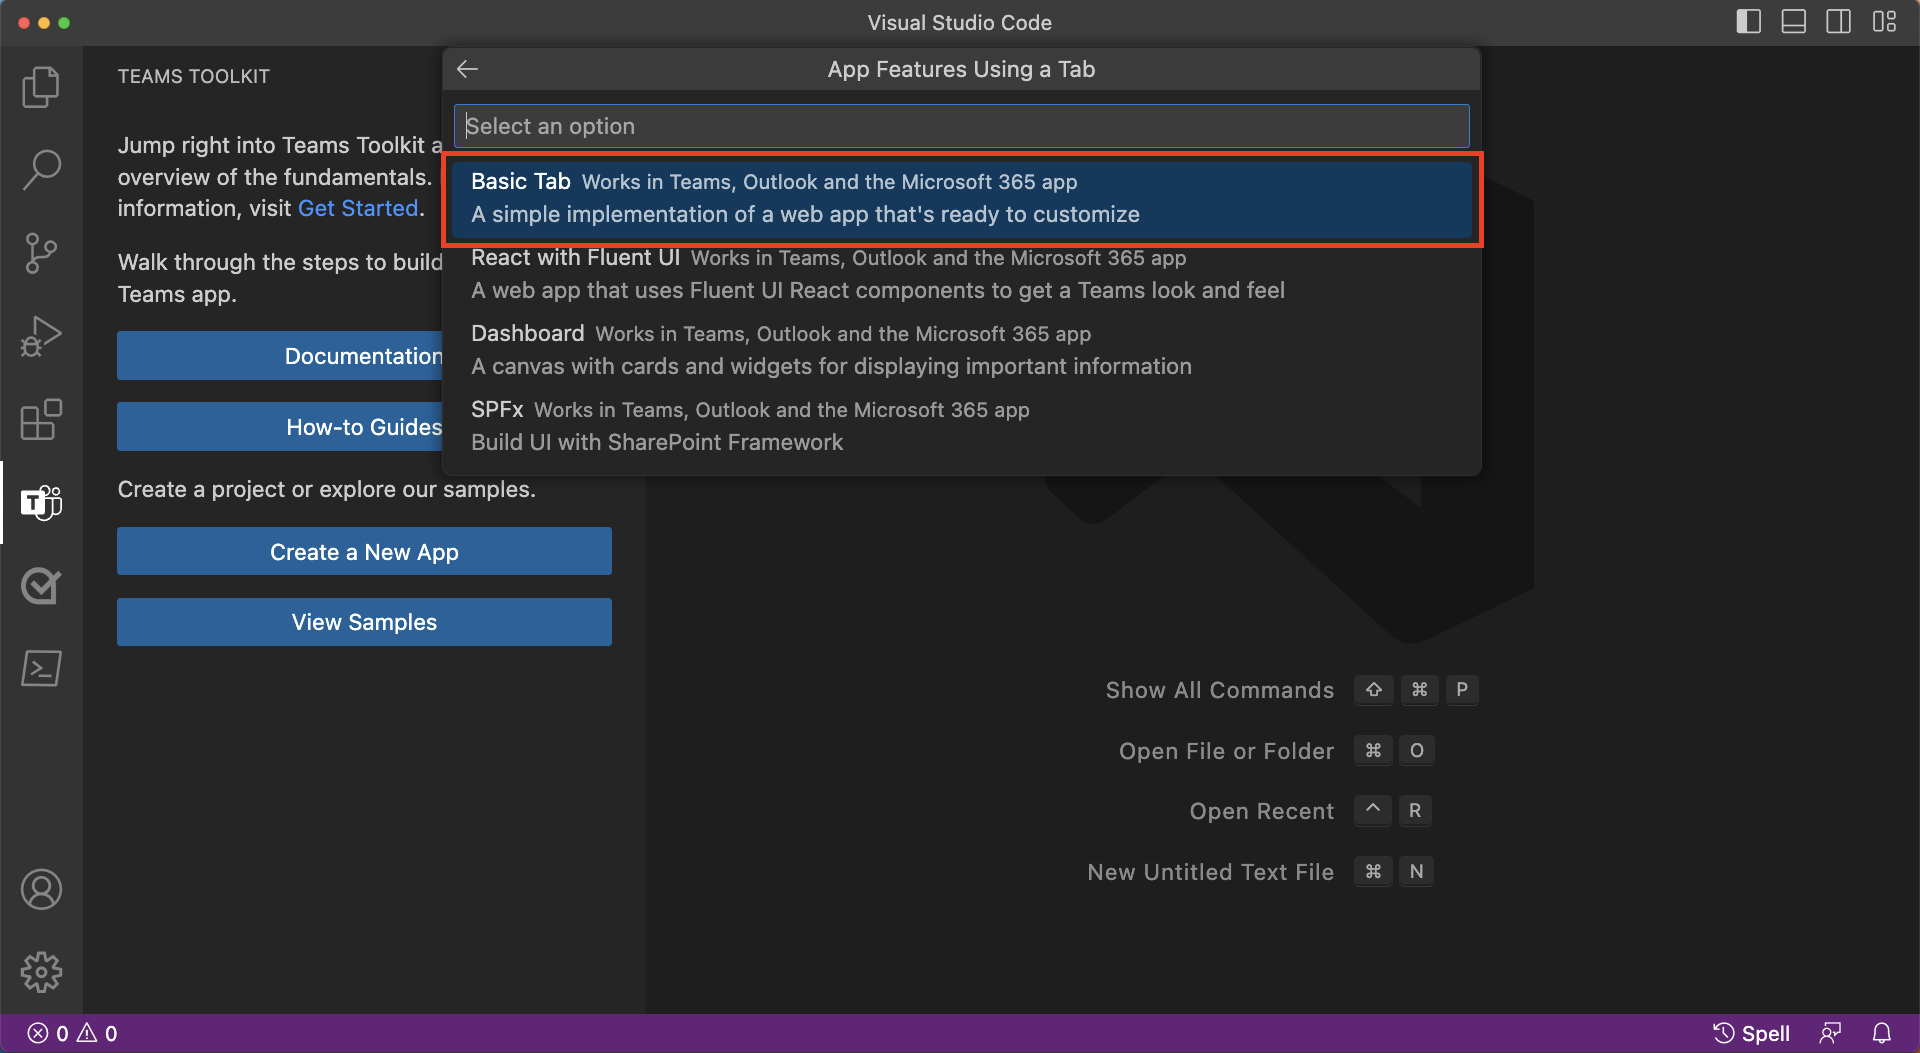1920x1053 pixels.
Task: Choose React with Fluent UI option
Action: [x=961, y=274]
